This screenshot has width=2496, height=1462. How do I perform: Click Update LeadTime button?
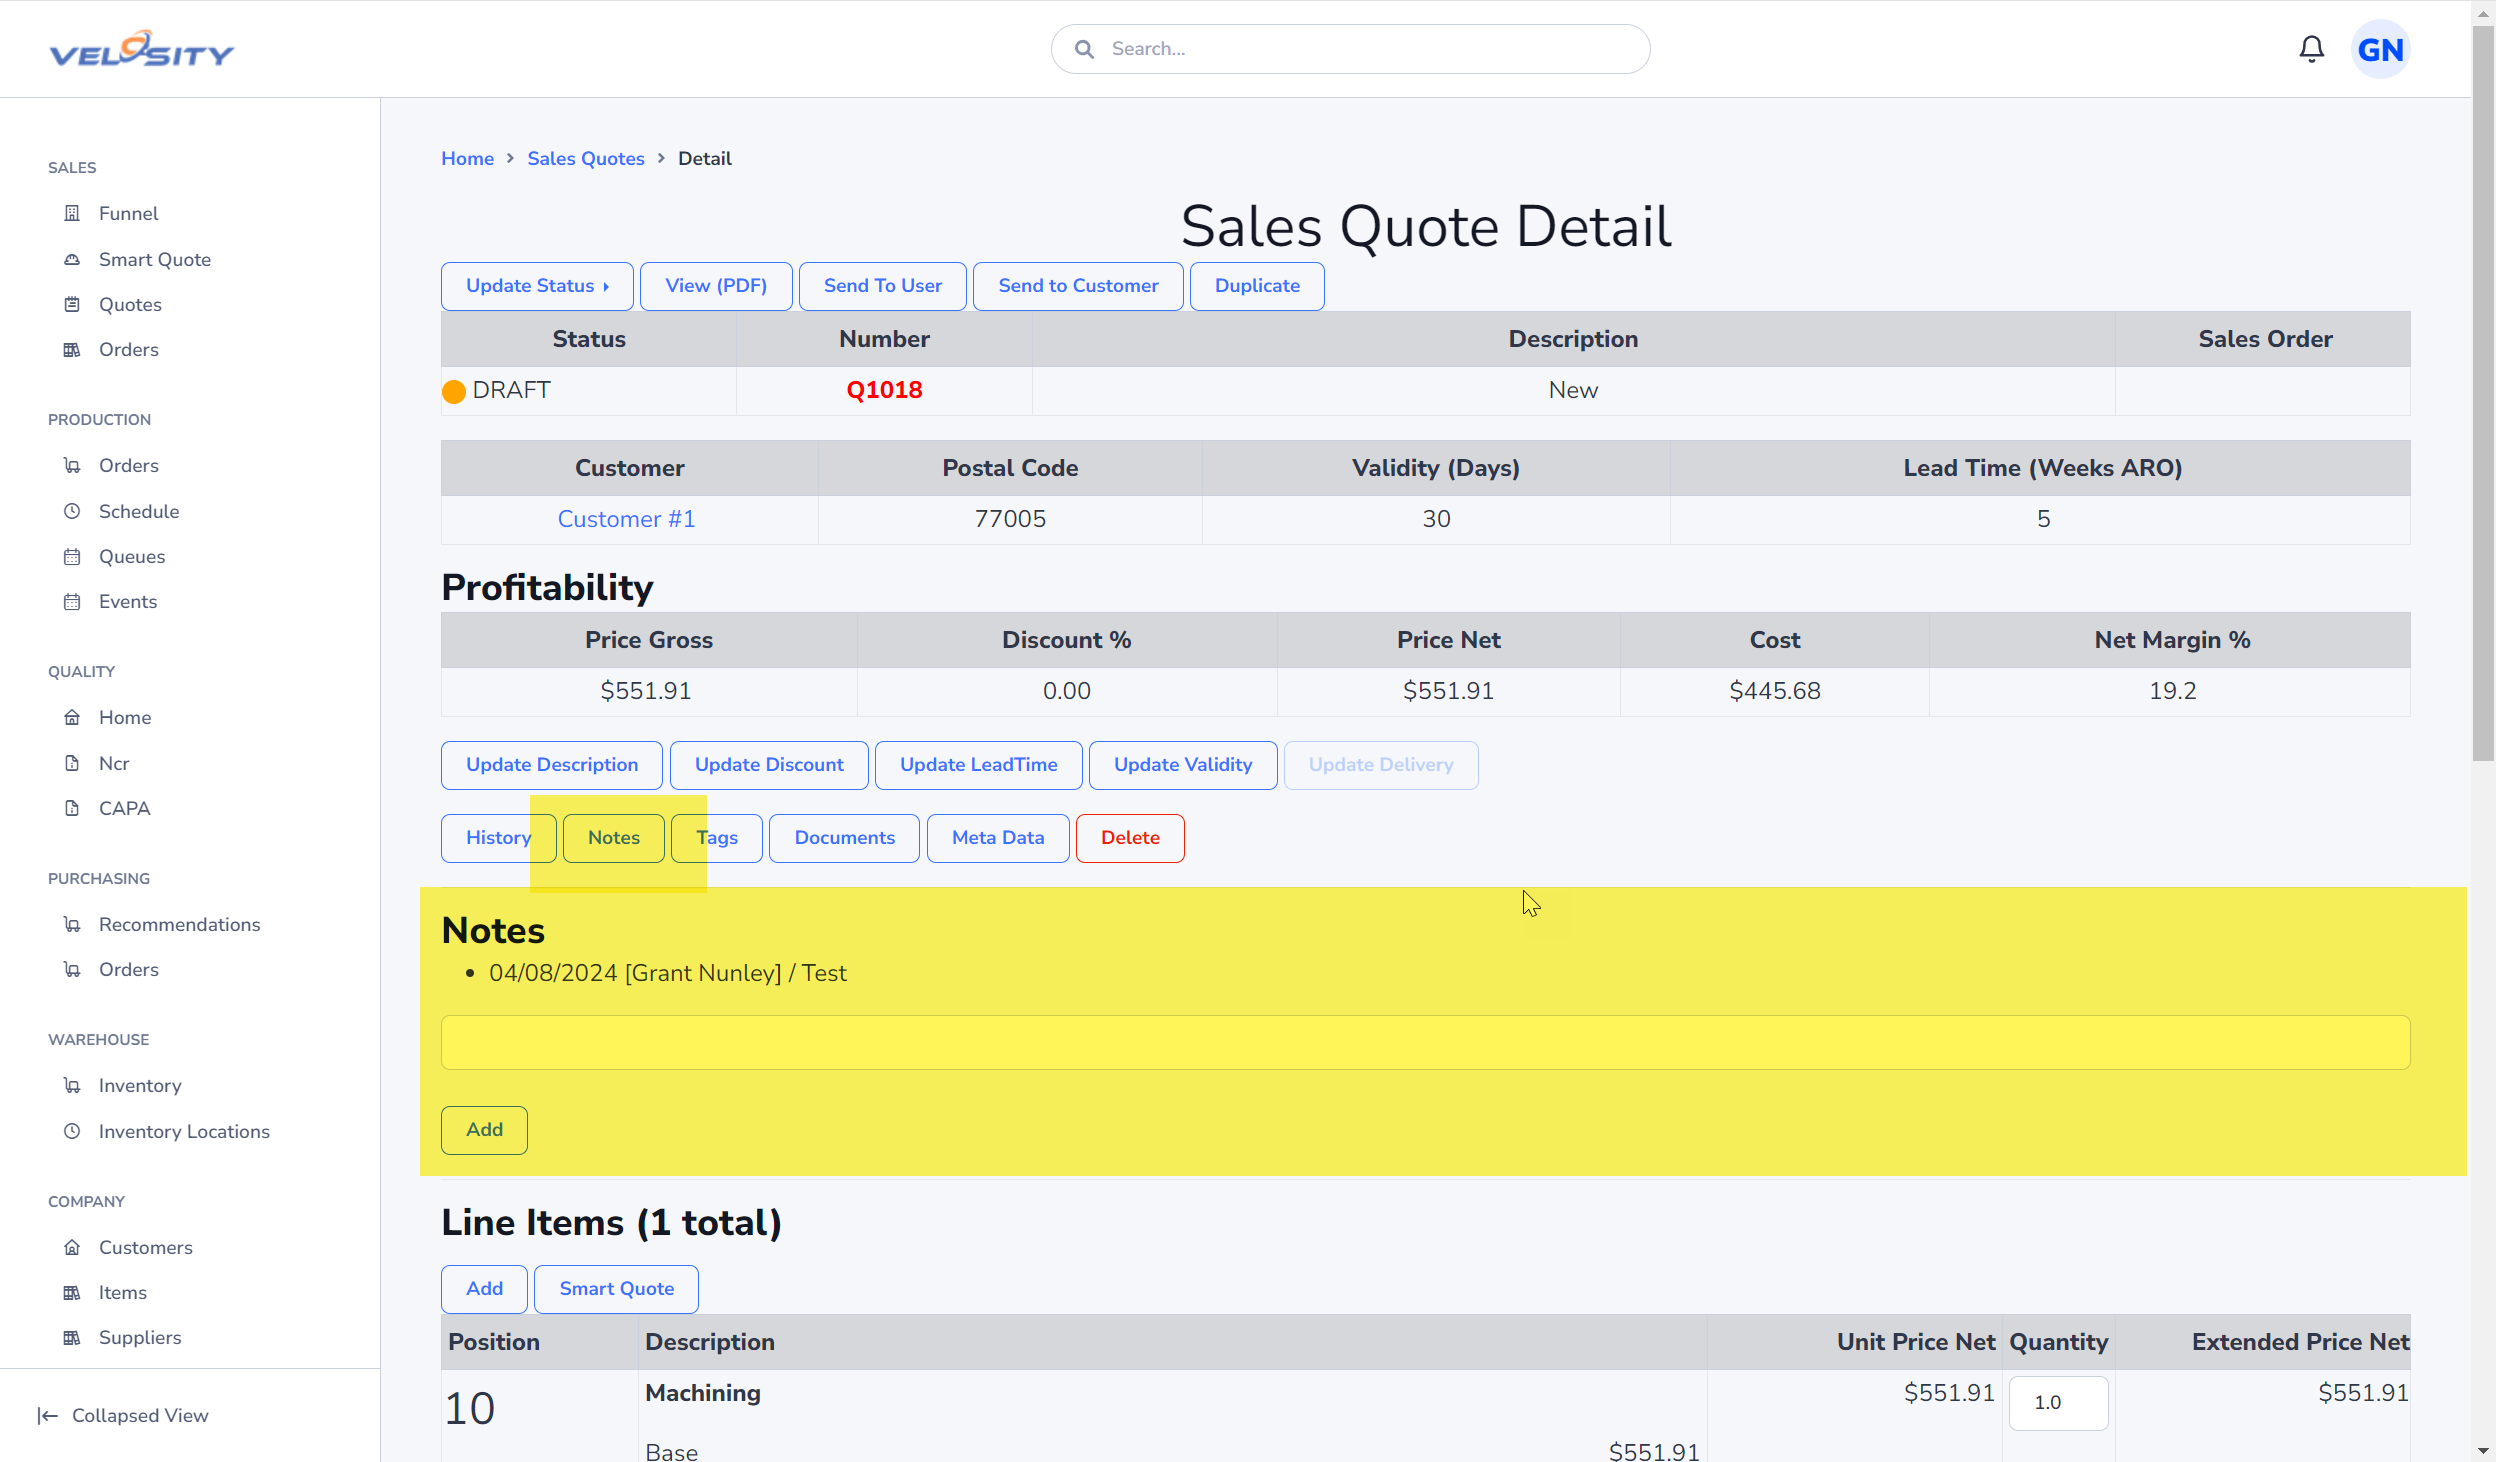coord(978,765)
